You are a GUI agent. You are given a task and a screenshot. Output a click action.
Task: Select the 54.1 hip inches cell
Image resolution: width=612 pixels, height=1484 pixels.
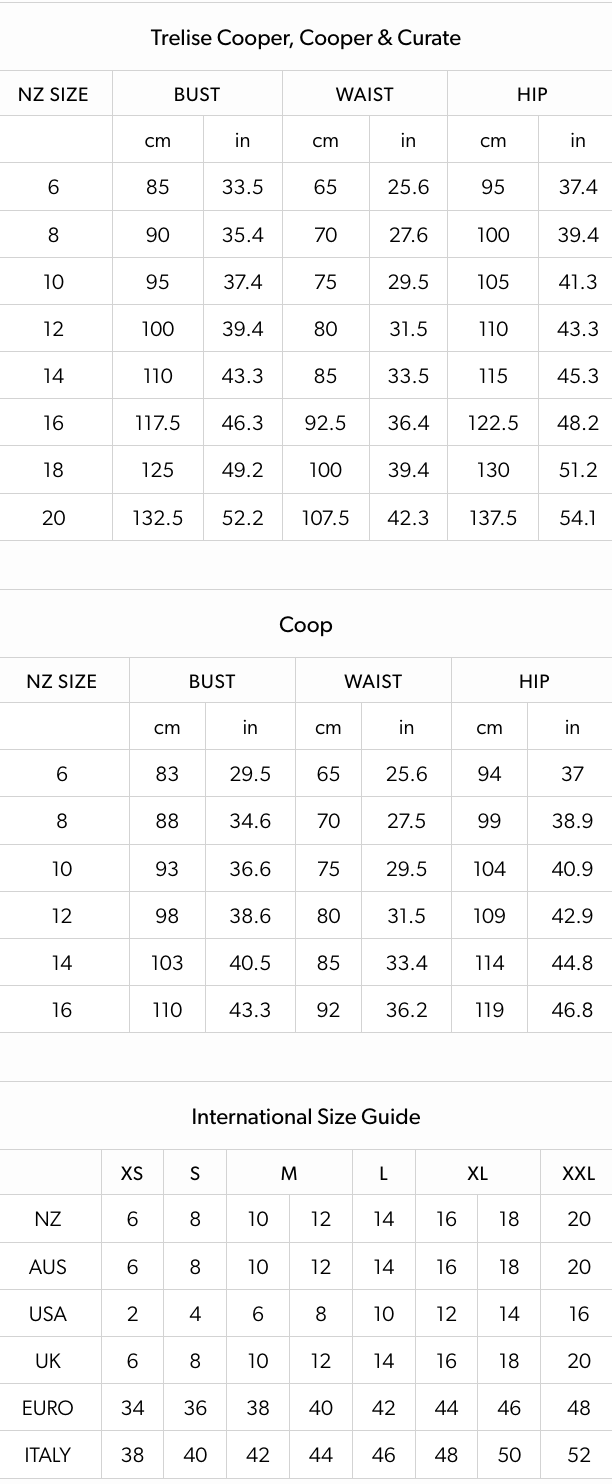coord(578,517)
